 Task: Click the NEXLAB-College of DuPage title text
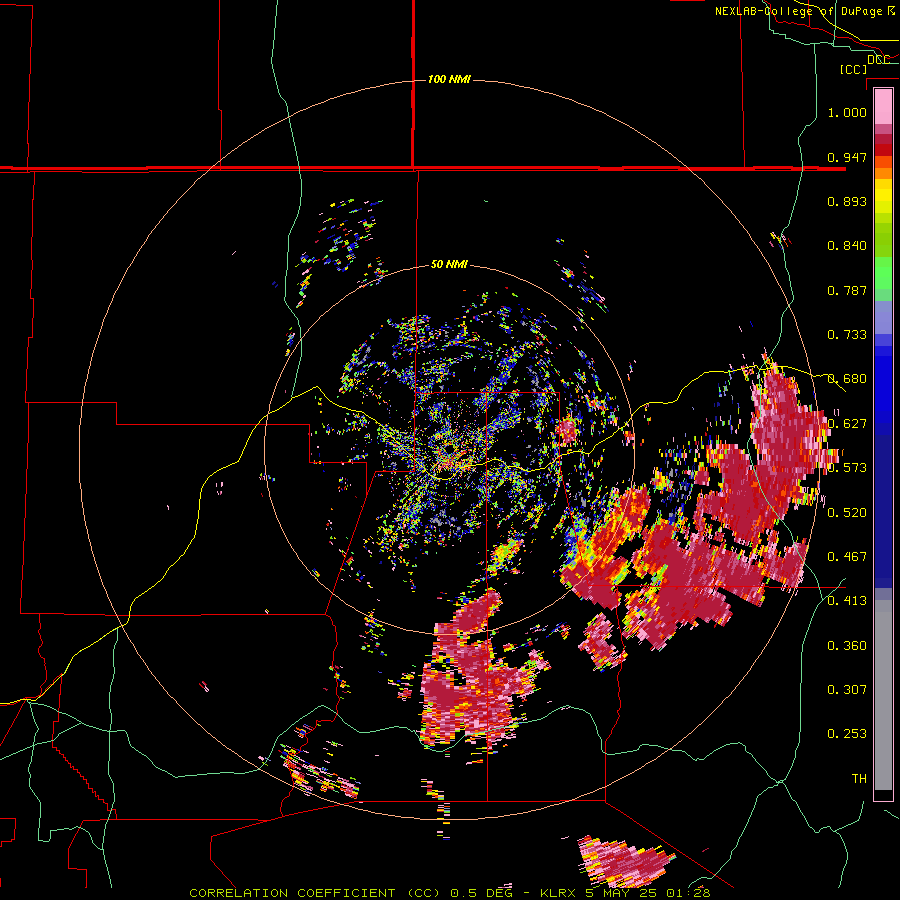point(798,11)
